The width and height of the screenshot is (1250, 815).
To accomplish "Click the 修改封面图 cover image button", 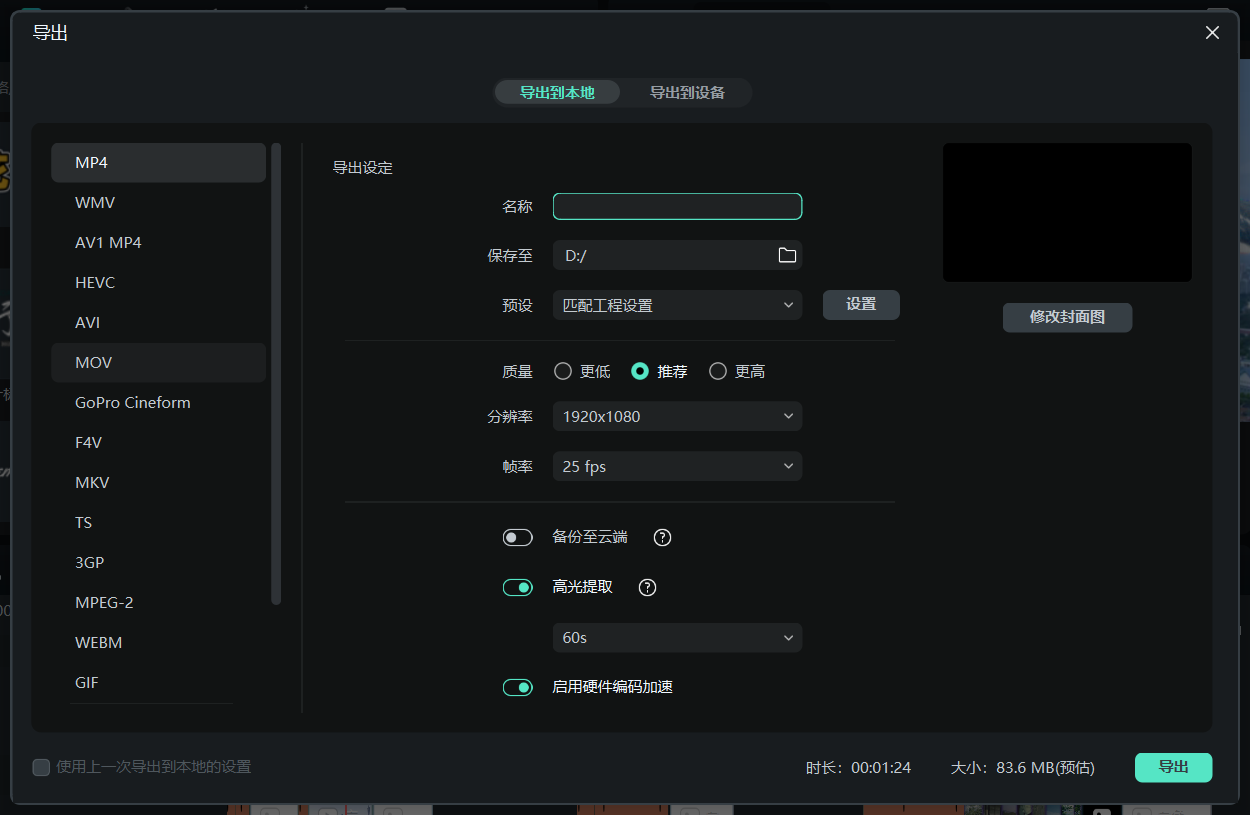I will click(1067, 317).
